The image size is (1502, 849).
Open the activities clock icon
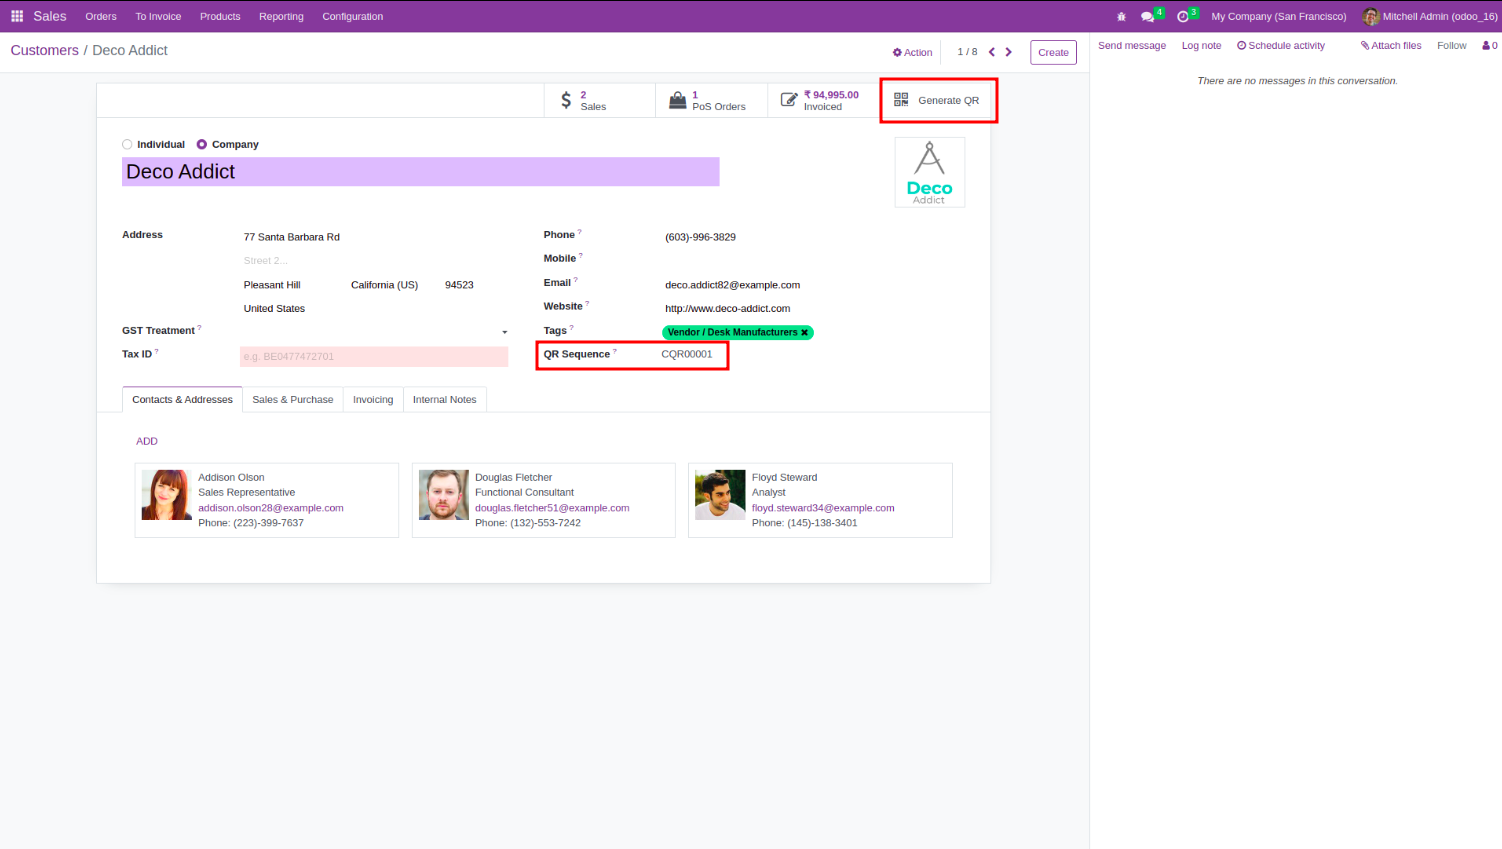(1183, 17)
